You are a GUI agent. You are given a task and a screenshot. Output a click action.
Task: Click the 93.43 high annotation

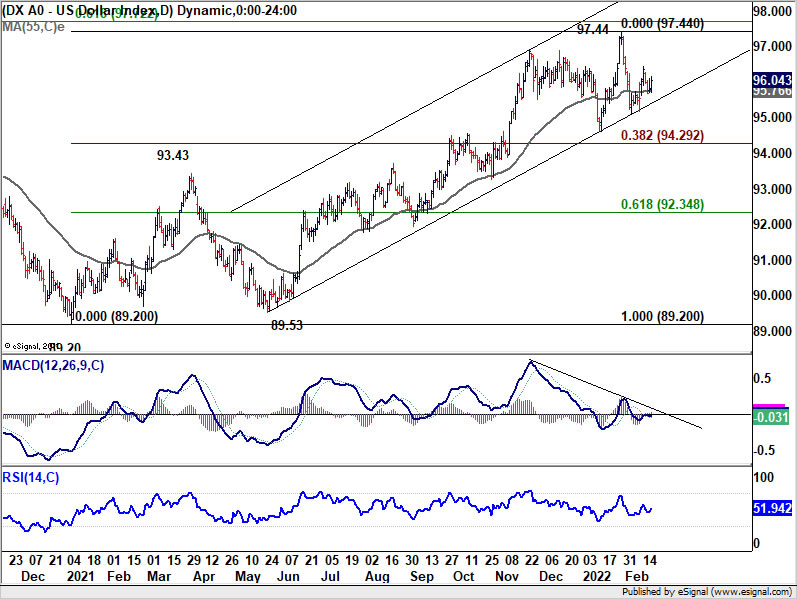click(x=173, y=155)
